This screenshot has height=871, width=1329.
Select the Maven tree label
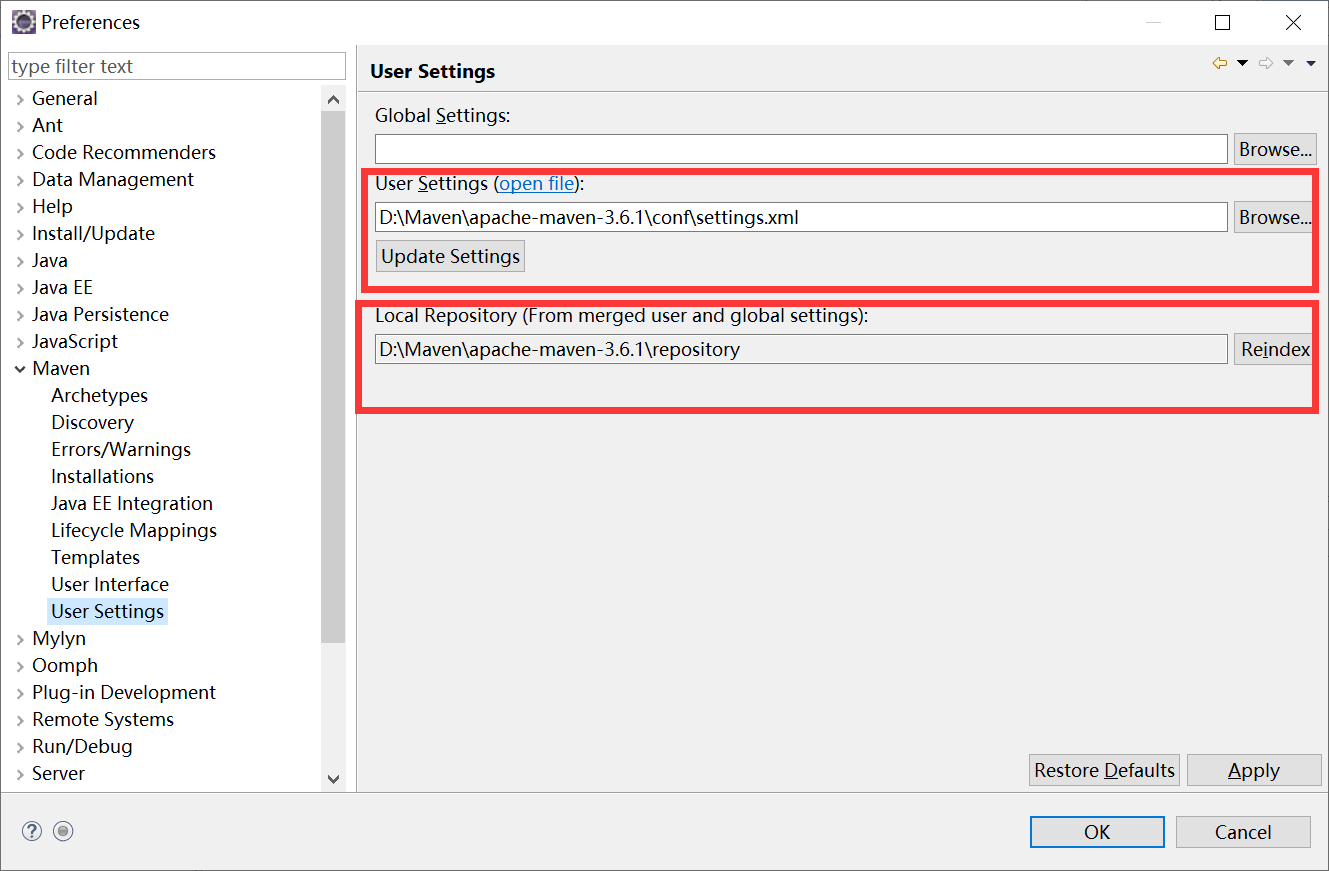tap(61, 368)
